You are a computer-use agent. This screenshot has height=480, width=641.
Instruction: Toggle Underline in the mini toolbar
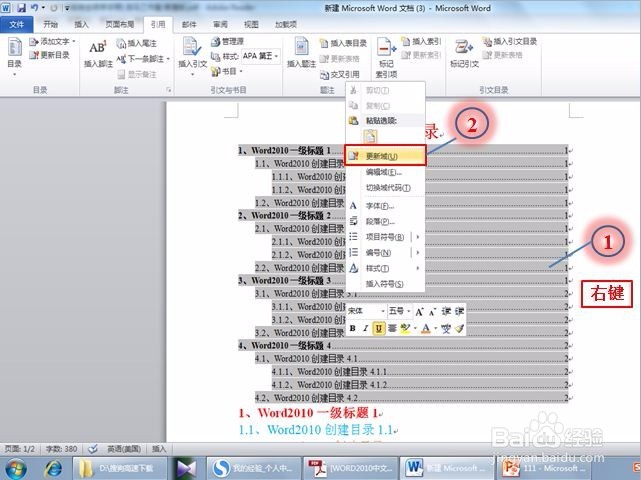[x=379, y=328]
